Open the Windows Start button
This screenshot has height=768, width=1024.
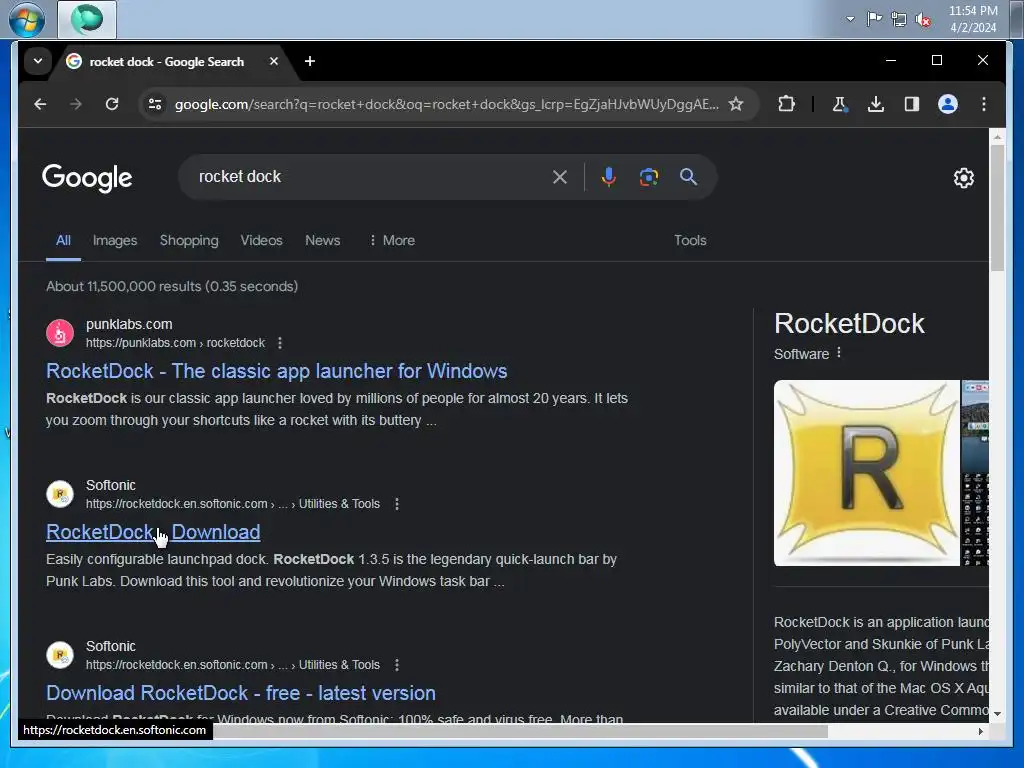coord(27,20)
